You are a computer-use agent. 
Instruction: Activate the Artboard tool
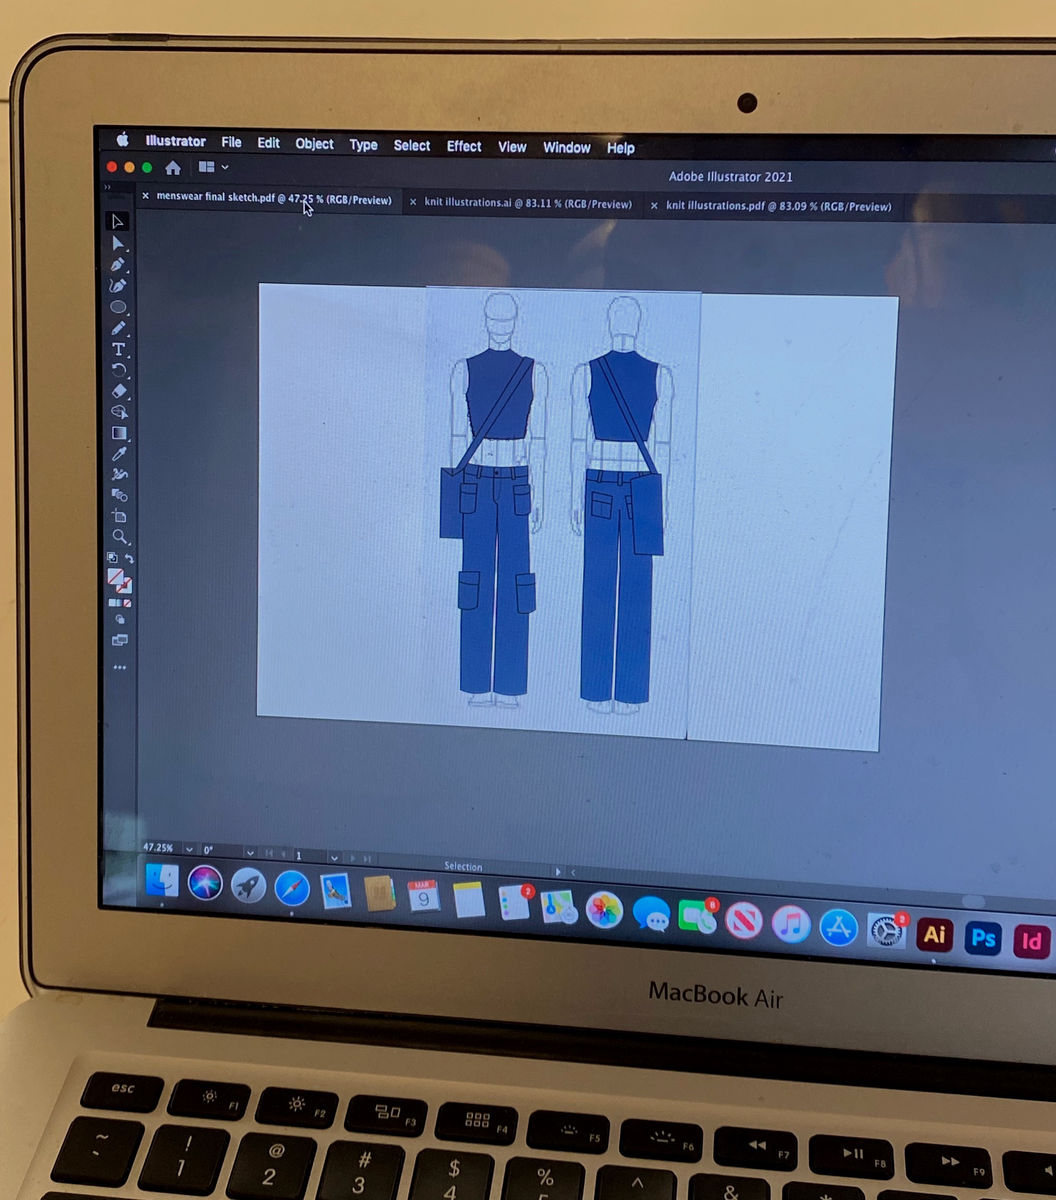[119, 516]
